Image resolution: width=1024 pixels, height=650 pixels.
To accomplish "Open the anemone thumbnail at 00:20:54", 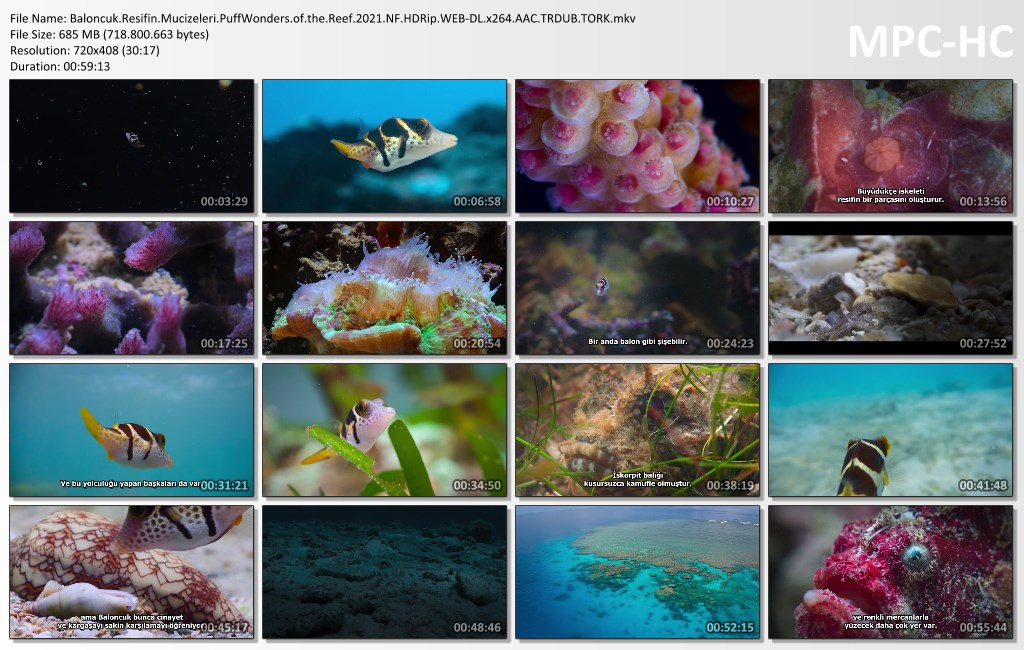I will 384,288.
